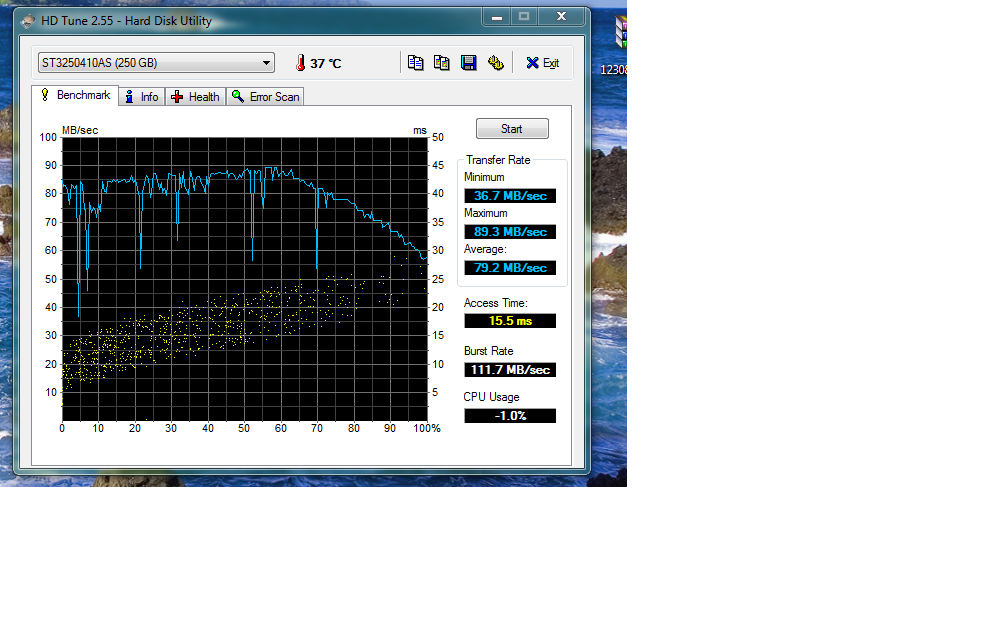Open the Health tab
Viewport: 1008px width, 630px height.
coord(196,97)
